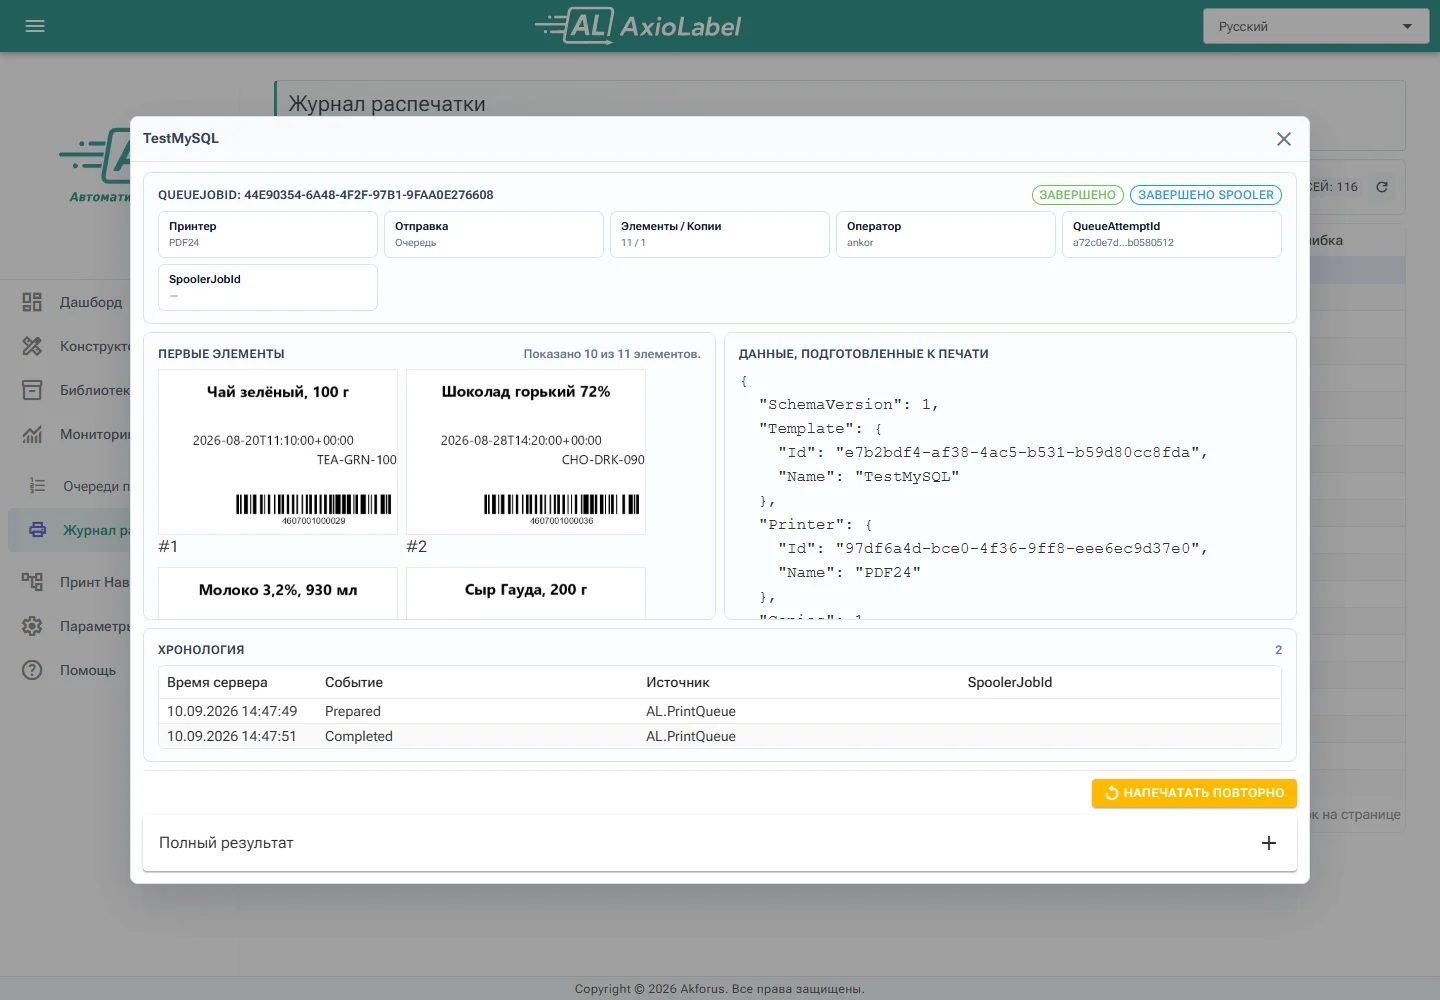Click the Элементы / Копии info card
1440x1000 pixels.
(x=720, y=234)
